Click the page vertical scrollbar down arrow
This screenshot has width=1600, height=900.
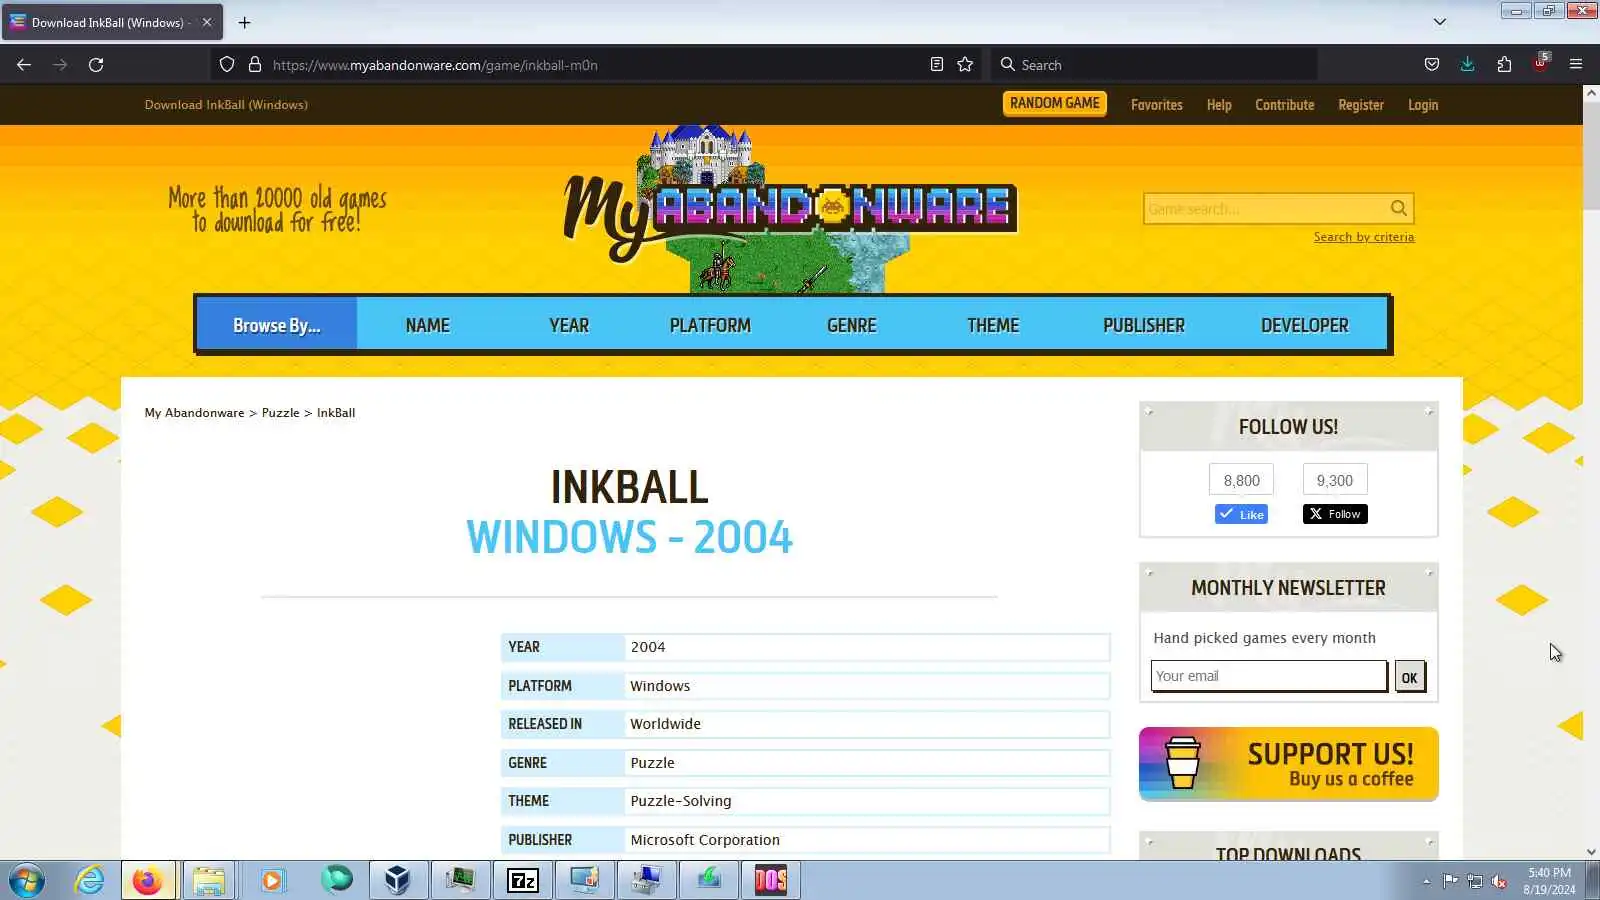point(1591,852)
